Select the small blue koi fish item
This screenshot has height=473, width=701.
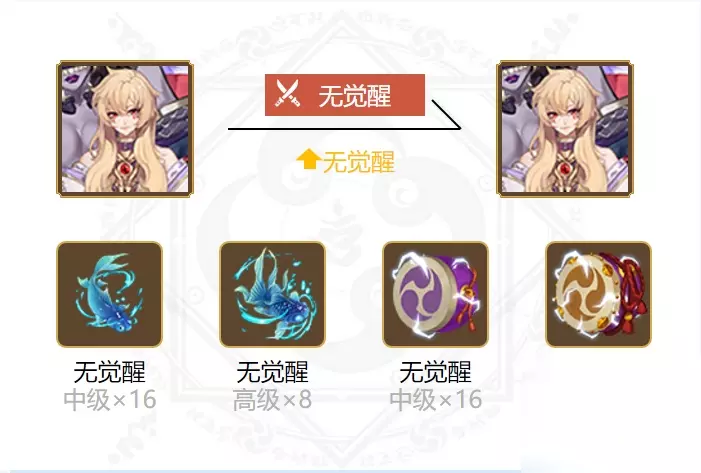pyautogui.click(x=109, y=294)
